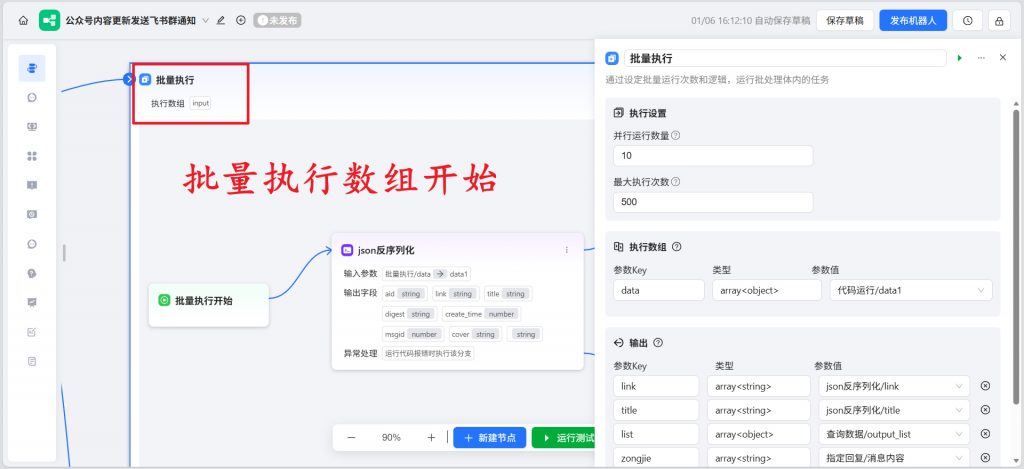Click the create_time number output field tag
This screenshot has width=1024, height=469.
tap(481, 314)
